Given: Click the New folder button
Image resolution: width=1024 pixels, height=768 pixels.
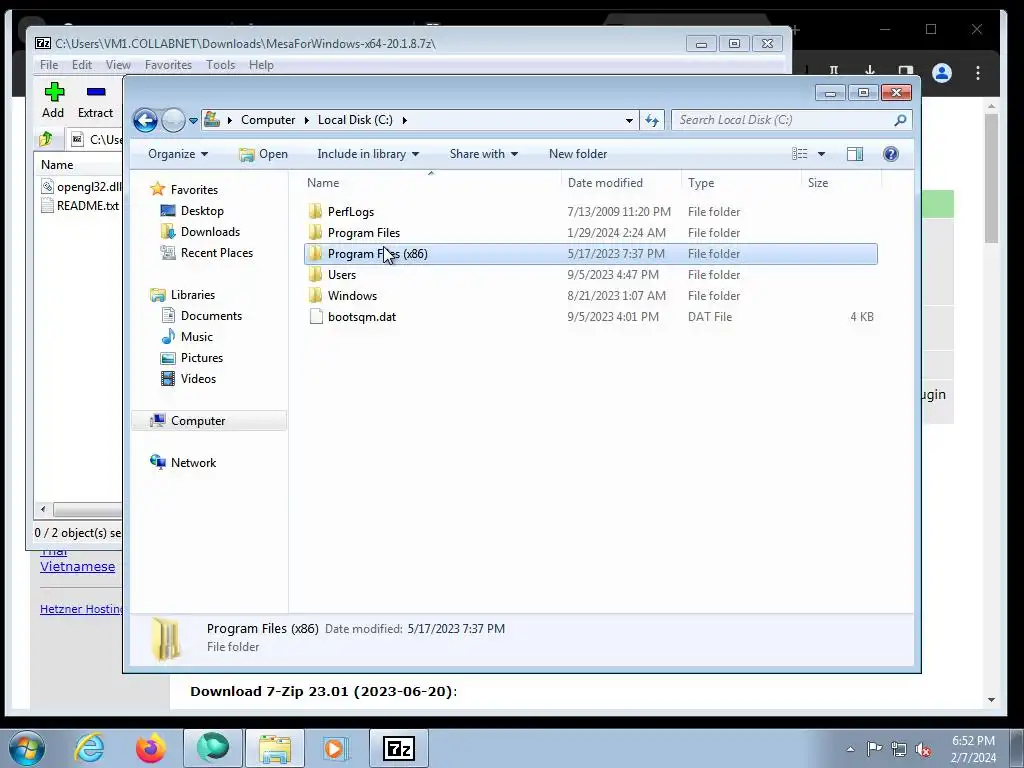Looking at the screenshot, I should click(x=578, y=154).
